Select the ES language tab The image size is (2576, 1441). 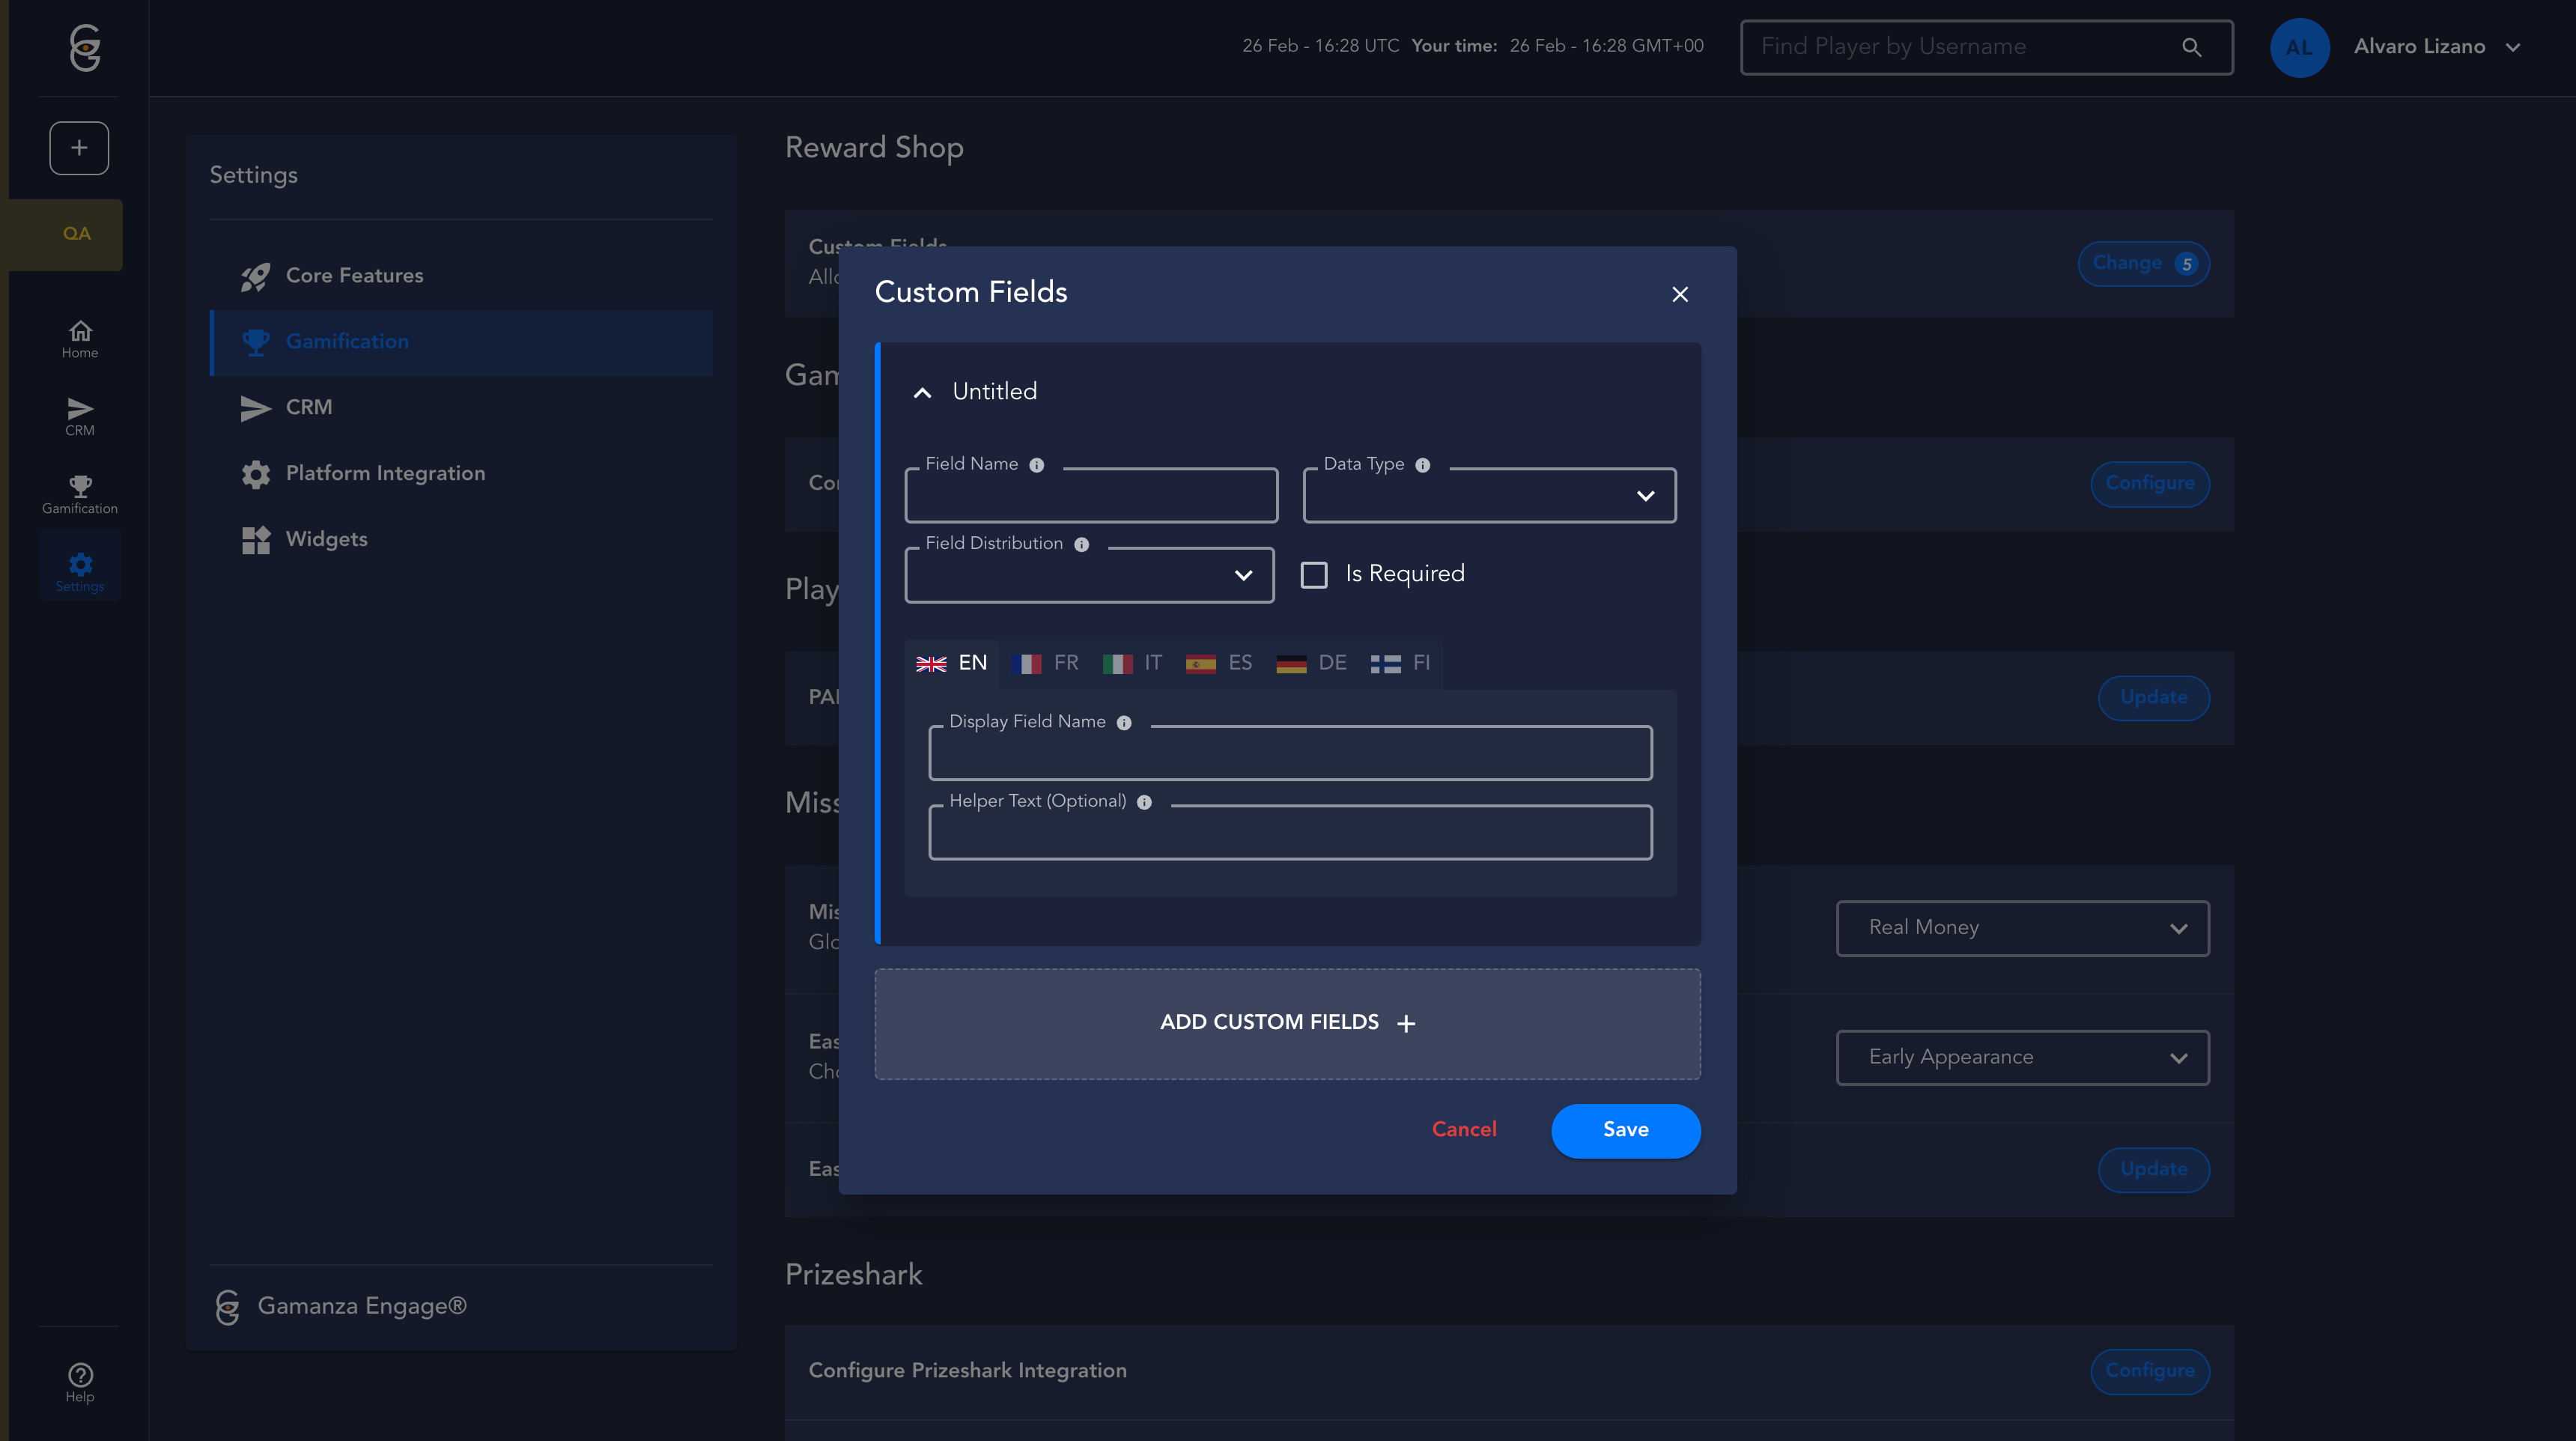[1218, 663]
